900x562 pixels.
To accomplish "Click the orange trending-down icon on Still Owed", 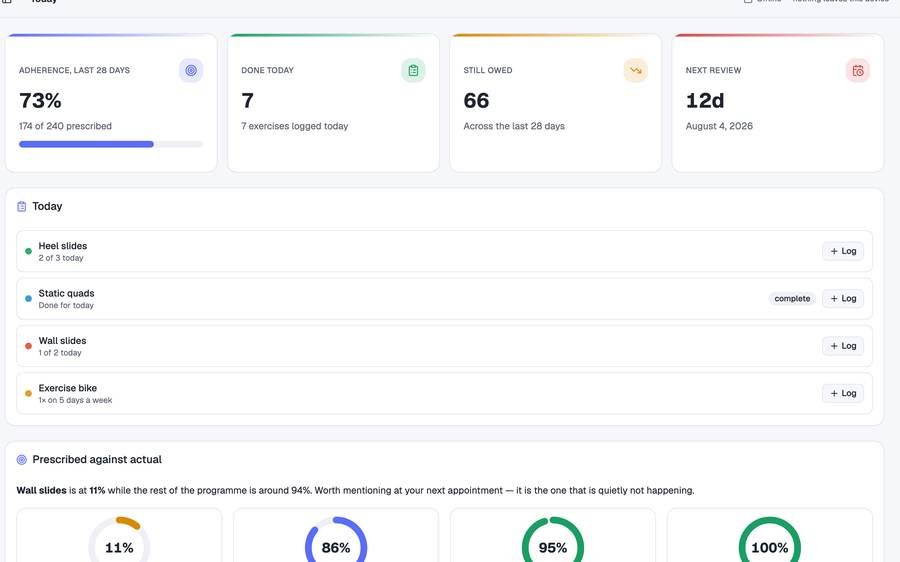I will [x=635, y=71].
